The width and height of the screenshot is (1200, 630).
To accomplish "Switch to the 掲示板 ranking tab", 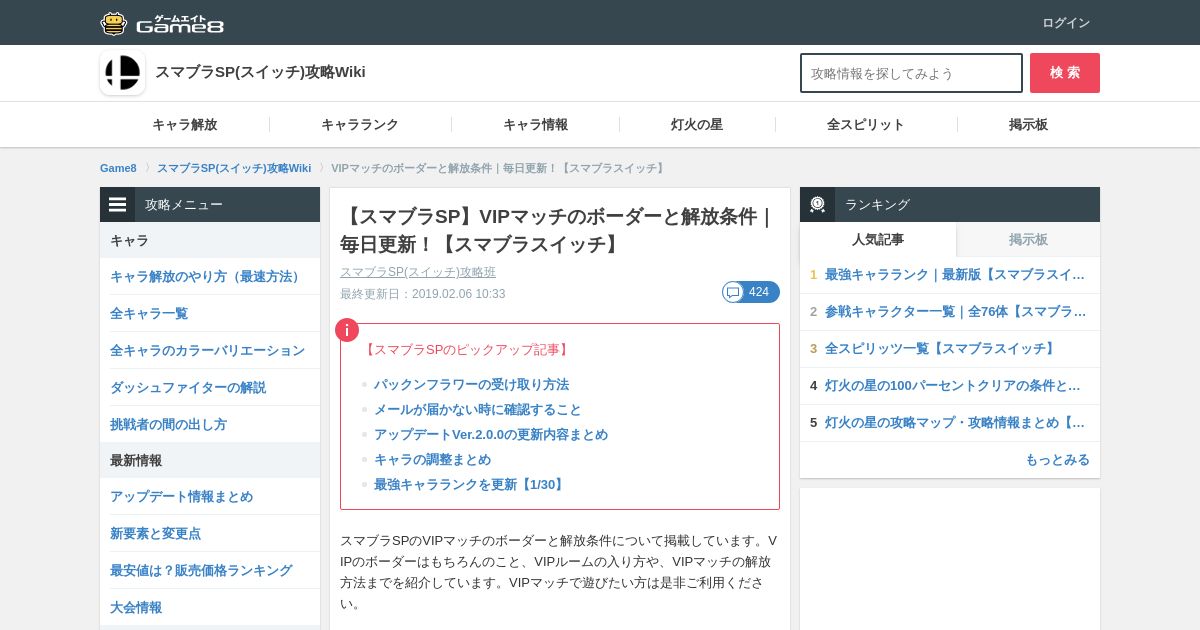I will (x=1028, y=240).
